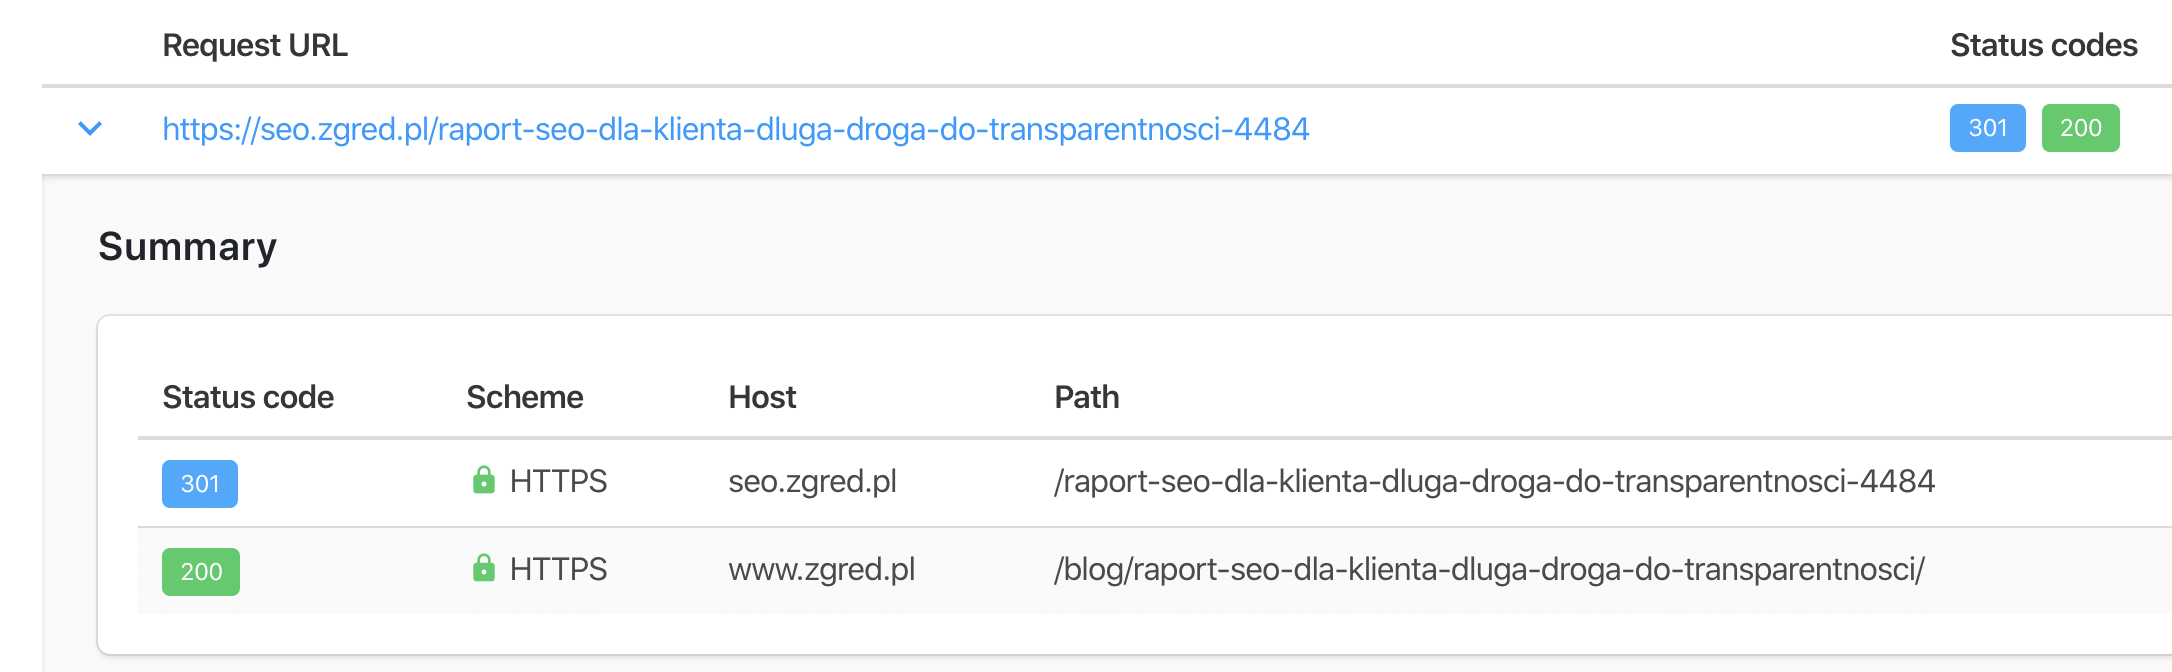Select the www.zgred.pl host cell
Image resolution: width=2172 pixels, height=672 pixels.
(x=821, y=570)
